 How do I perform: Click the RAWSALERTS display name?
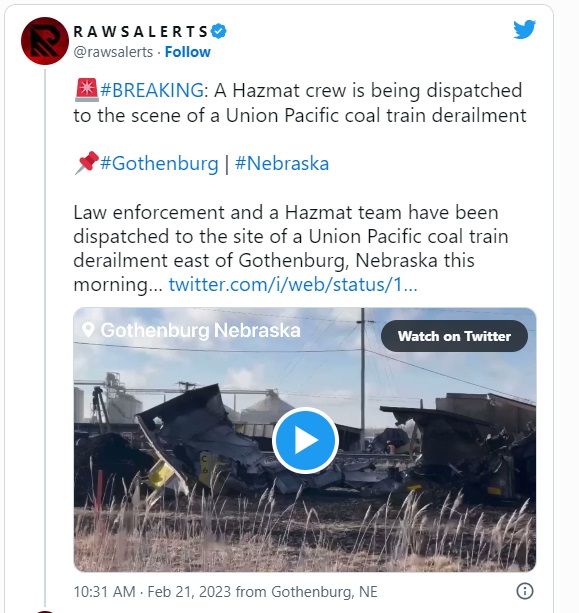coord(141,32)
